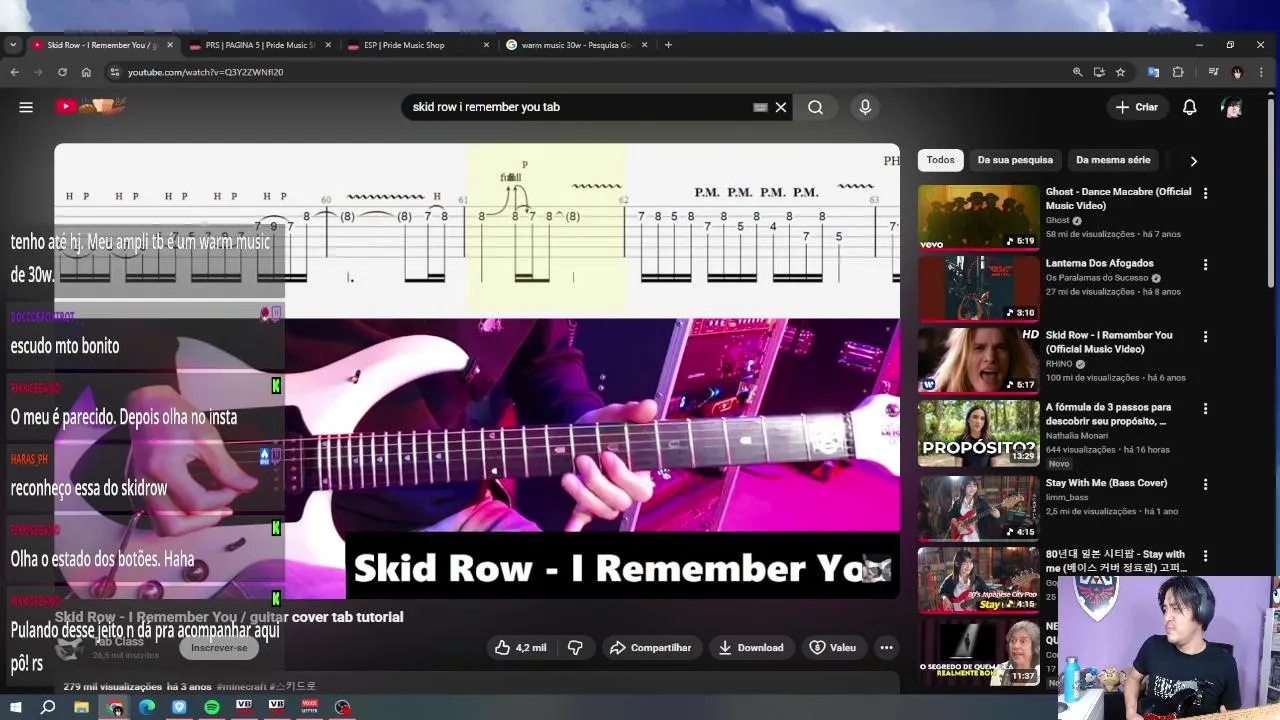Open Ghost Dance Macabre video thumbnail
This screenshot has width=1280, height=720.
[979, 217]
